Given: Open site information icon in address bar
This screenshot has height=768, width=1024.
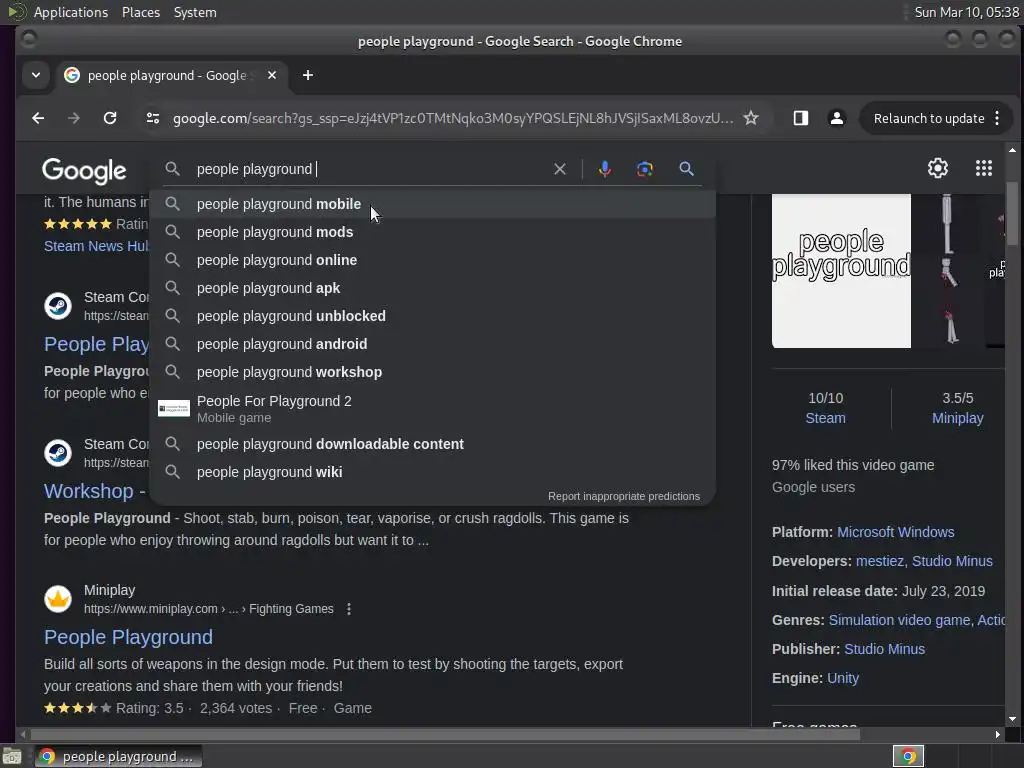Looking at the screenshot, I should [153, 118].
